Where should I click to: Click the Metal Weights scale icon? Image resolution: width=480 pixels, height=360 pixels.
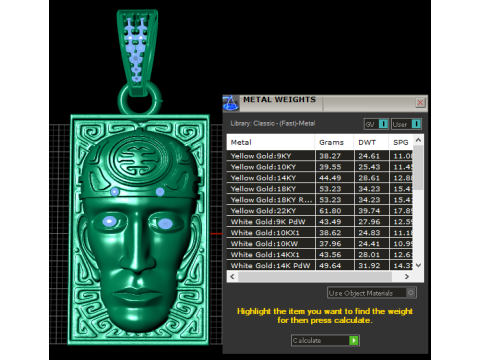pos(231,103)
